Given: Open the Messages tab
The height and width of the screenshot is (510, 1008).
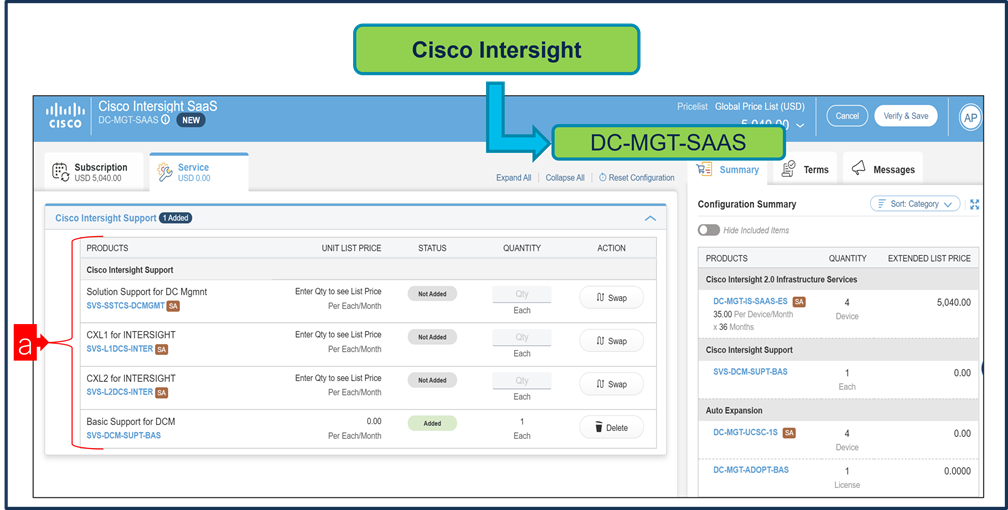Looking at the screenshot, I should tap(883, 170).
